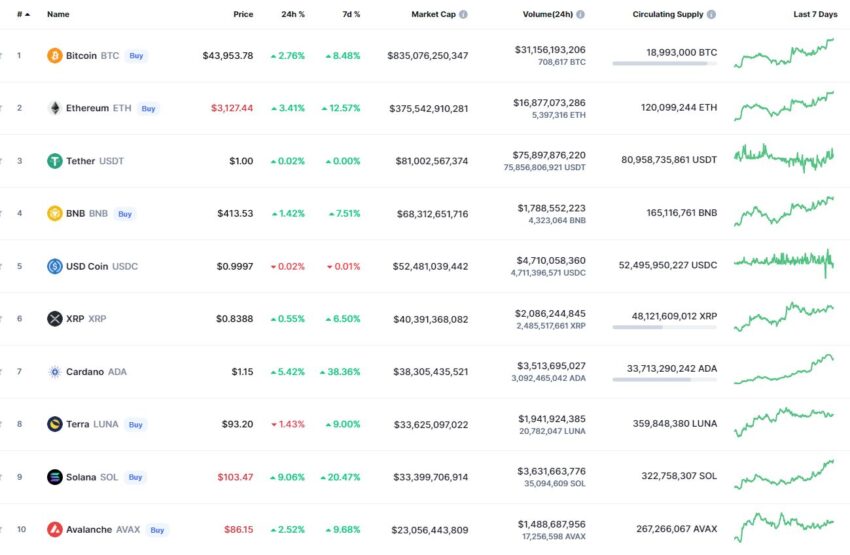Screen dimensions: 850x555
Task: Open Avalanche's last 7 days chart
Action: [784, 527]
